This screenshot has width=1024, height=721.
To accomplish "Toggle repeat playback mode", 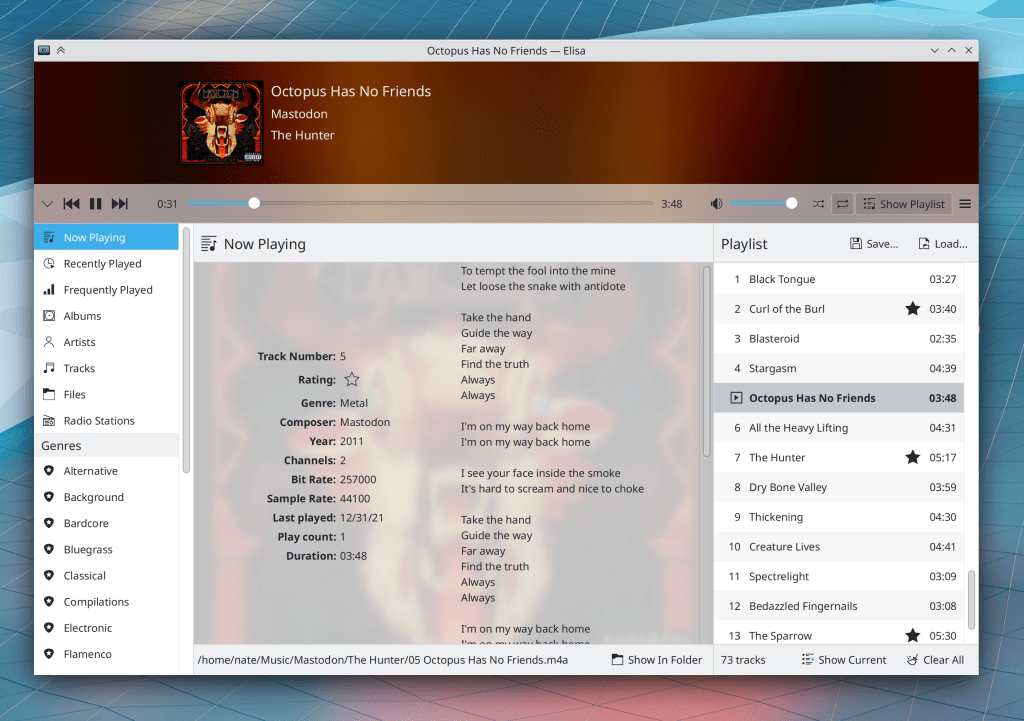I will point(842,204).
